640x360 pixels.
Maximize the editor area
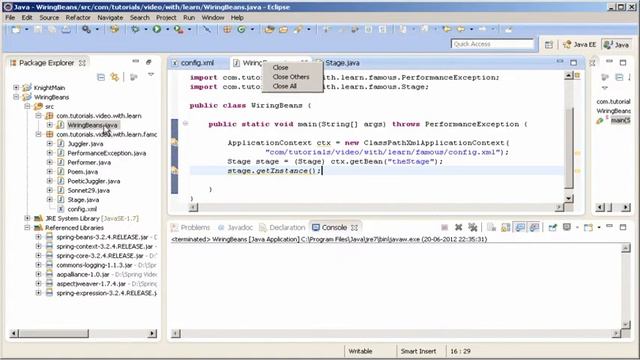pos(573,62)
